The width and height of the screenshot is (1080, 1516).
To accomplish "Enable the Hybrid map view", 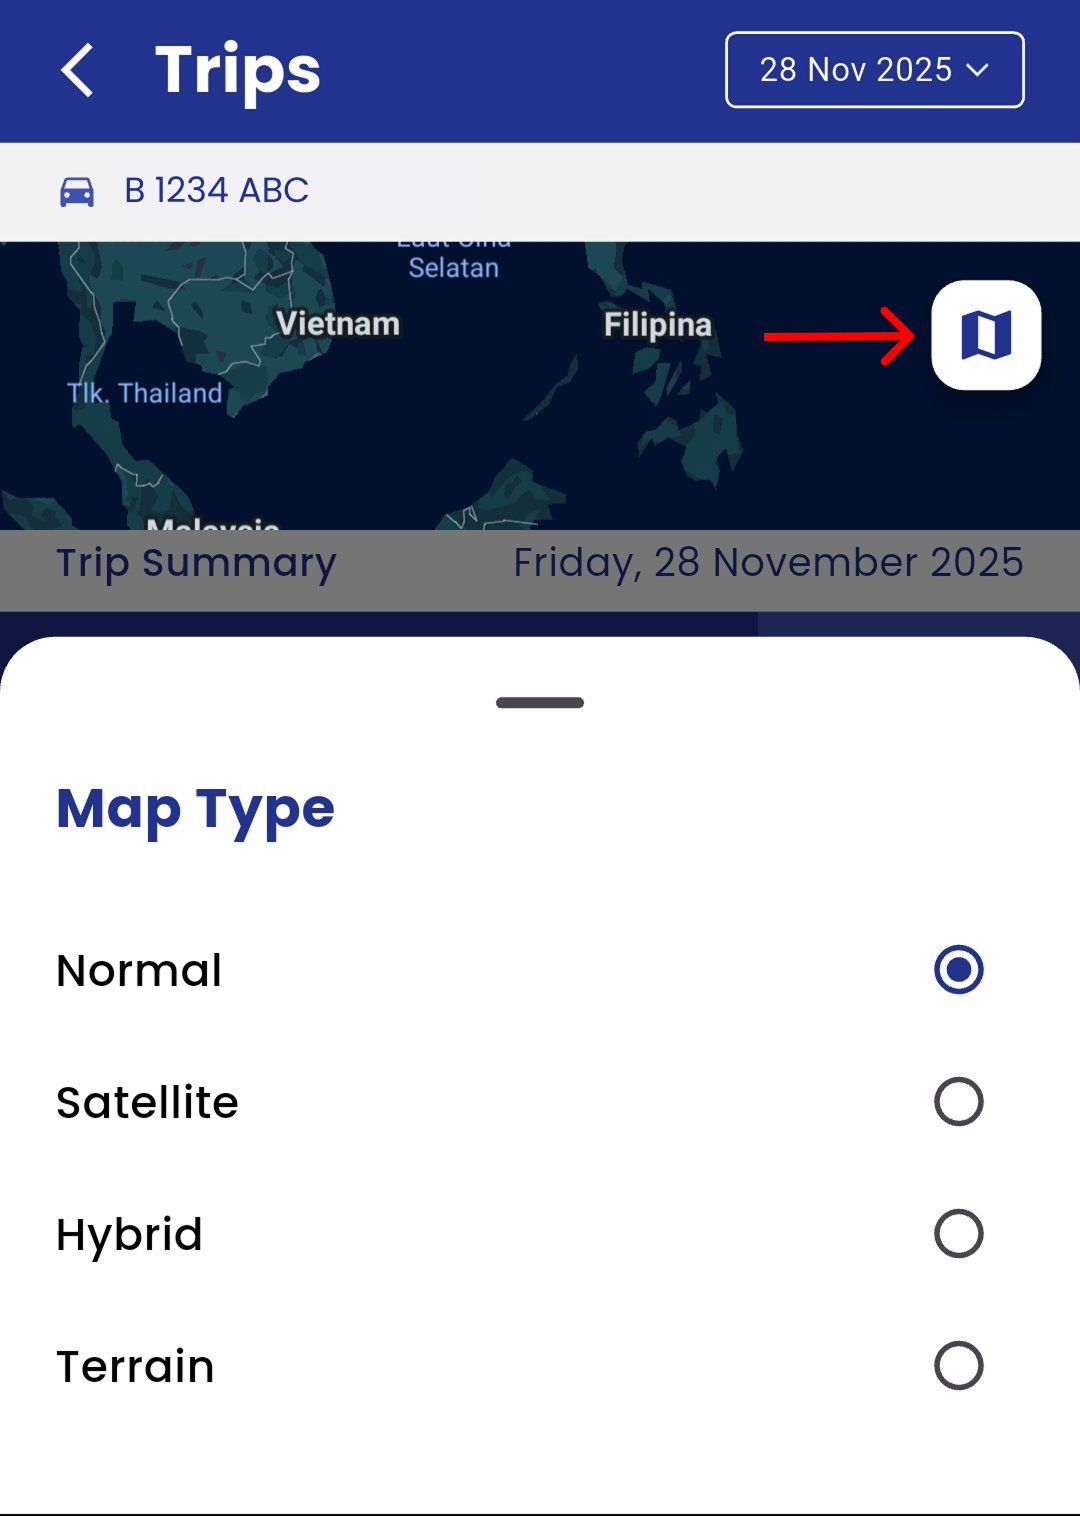I will [958, 1232].
